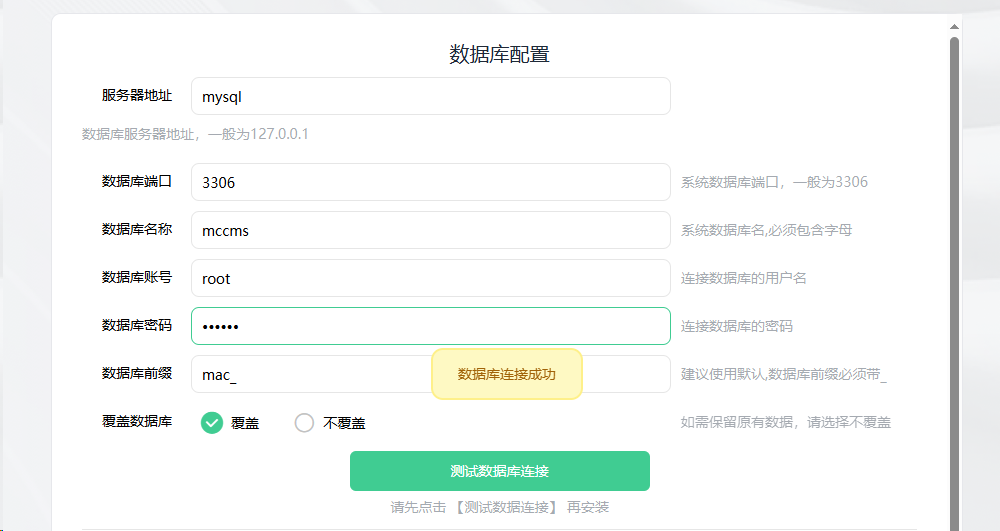Viewport: 1000px width, 531px height.
Task: Select the 覆盖 radio button
Action: tap(212, 423)
